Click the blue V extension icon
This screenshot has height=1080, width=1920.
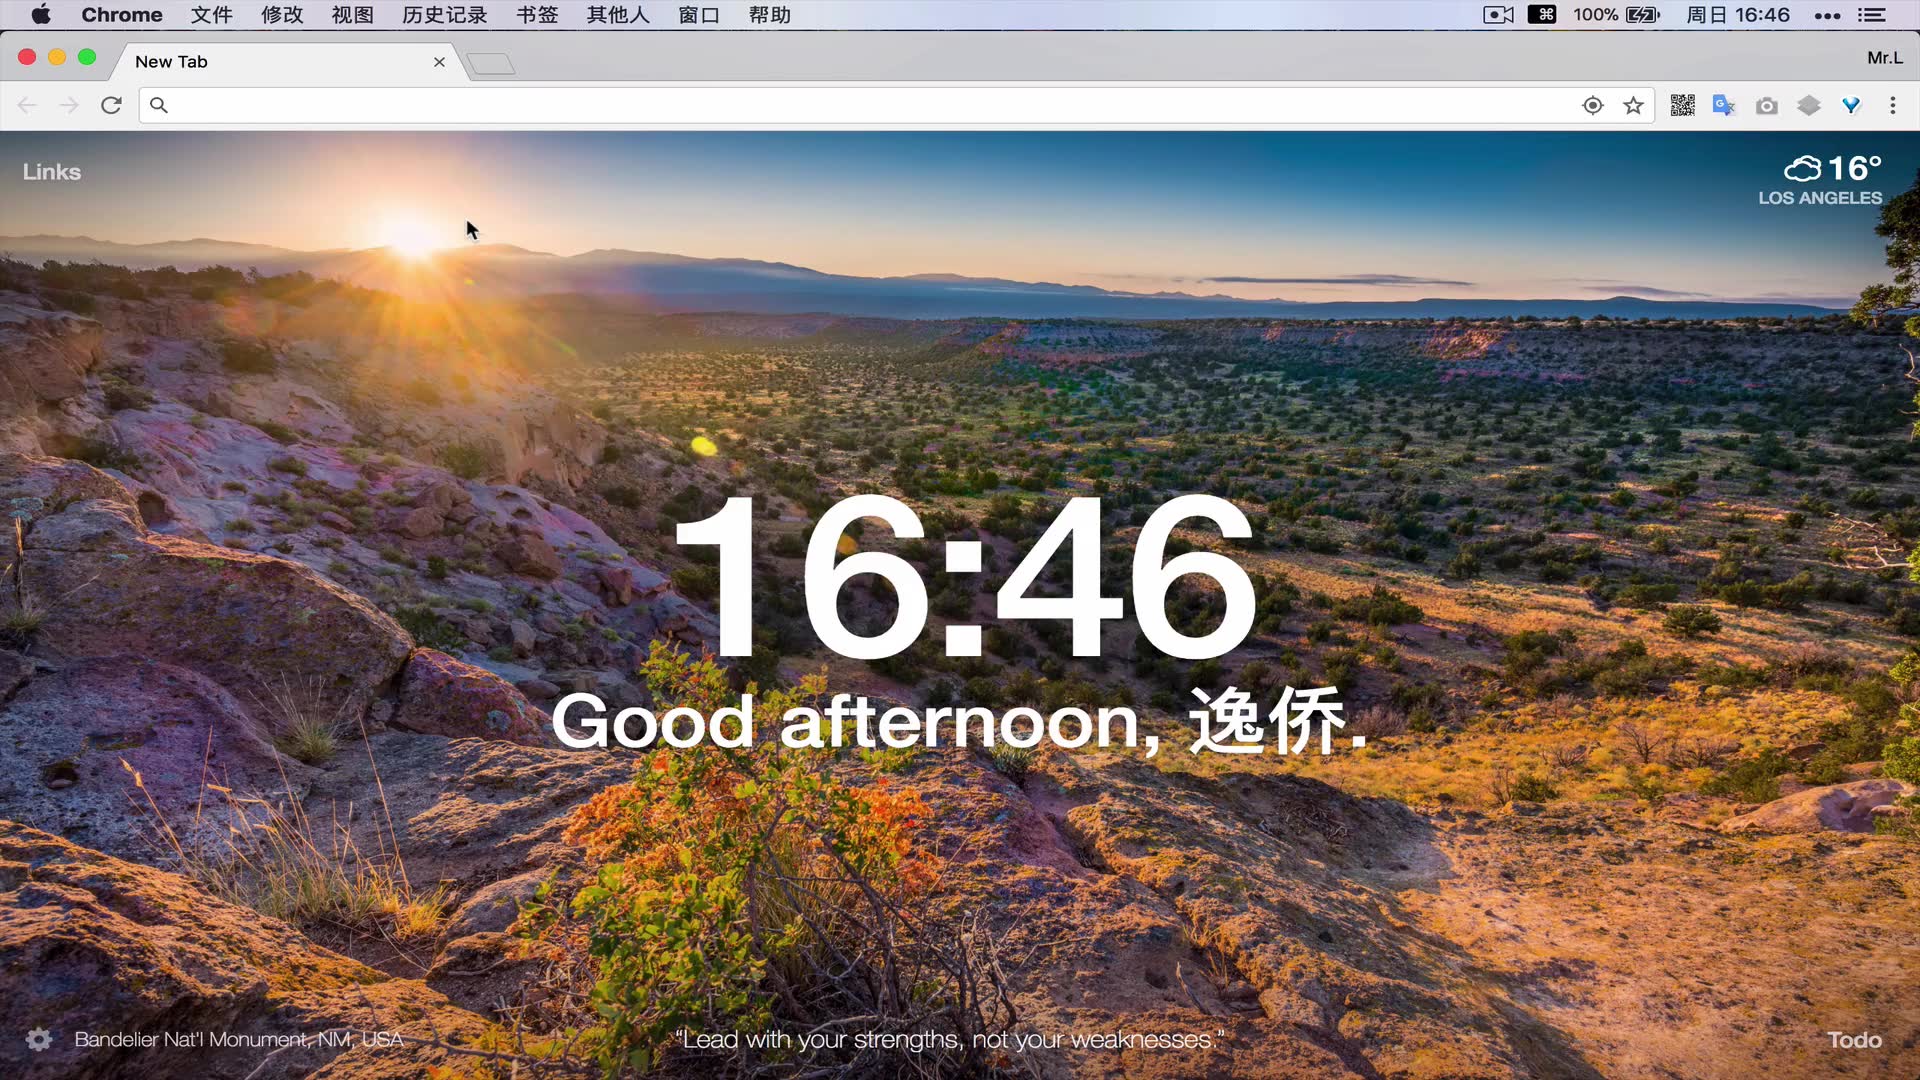coord(1851,105)
